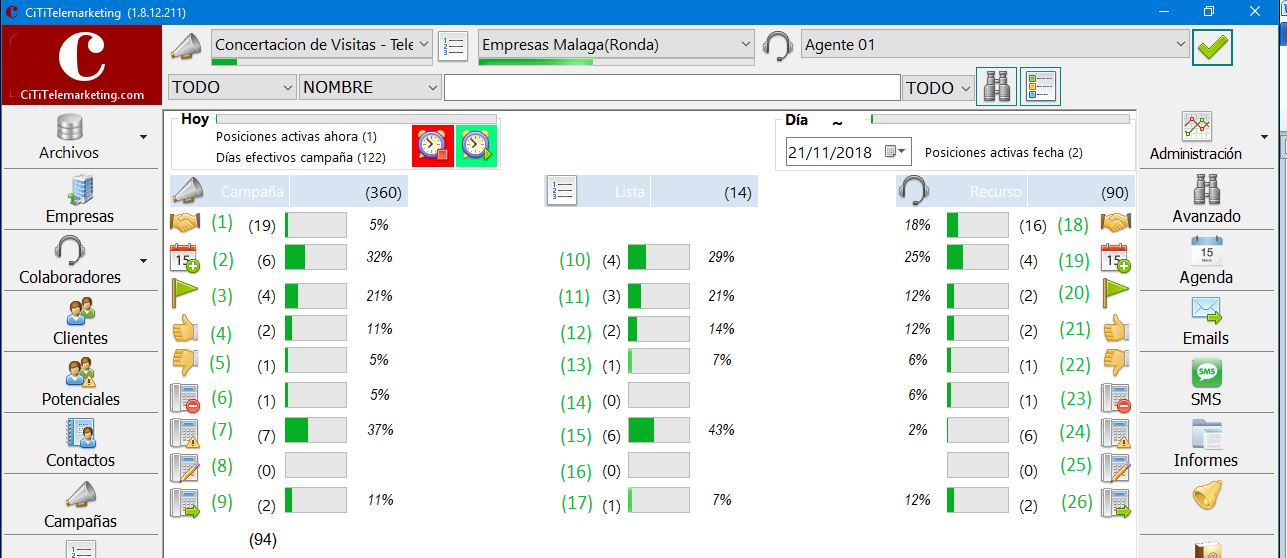Click the golden bell icon in right sidebar
Viewport: 1287px width, 558px height.
click(1206, 494)
